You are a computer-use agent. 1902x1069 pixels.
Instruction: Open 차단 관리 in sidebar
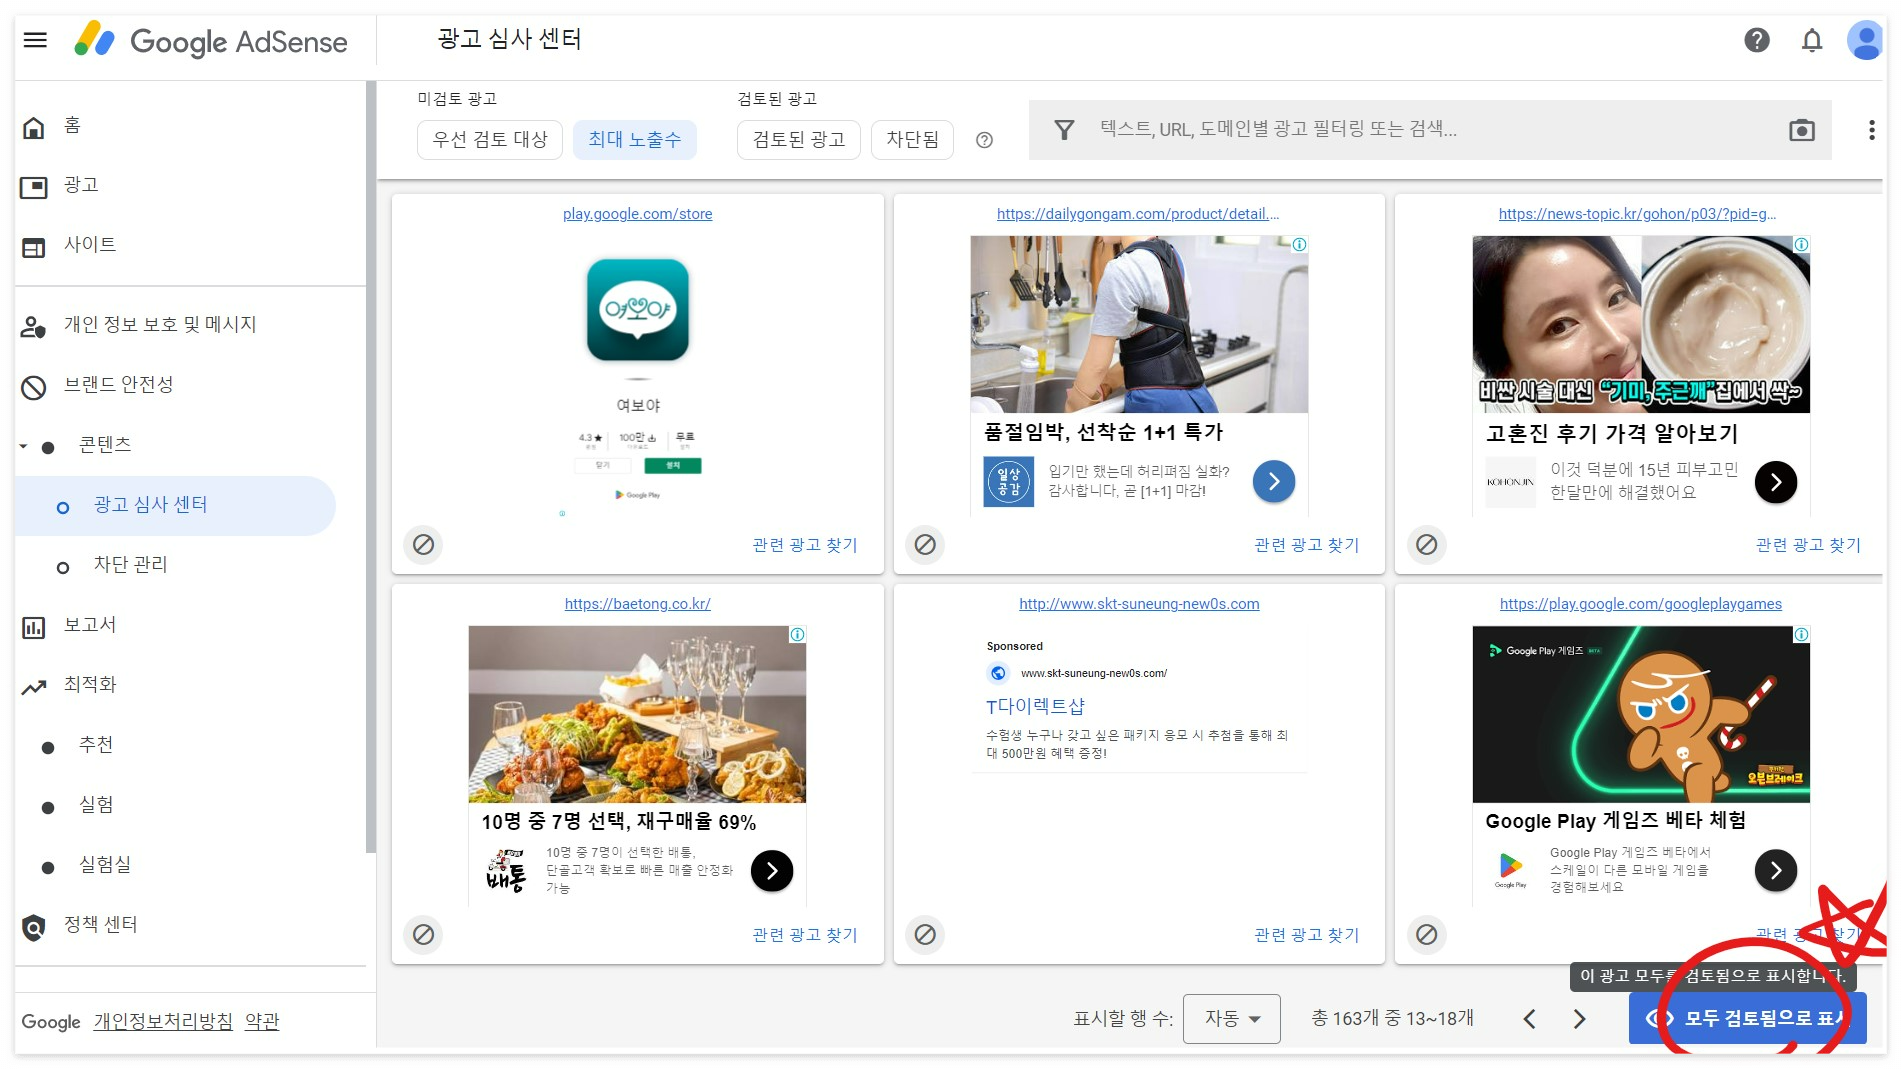point(130,565)
